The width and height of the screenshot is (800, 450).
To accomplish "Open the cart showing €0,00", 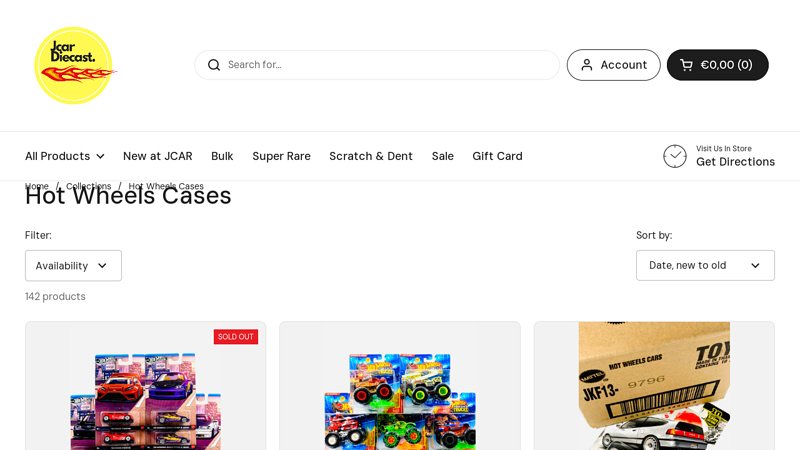I will coord(717,65).
